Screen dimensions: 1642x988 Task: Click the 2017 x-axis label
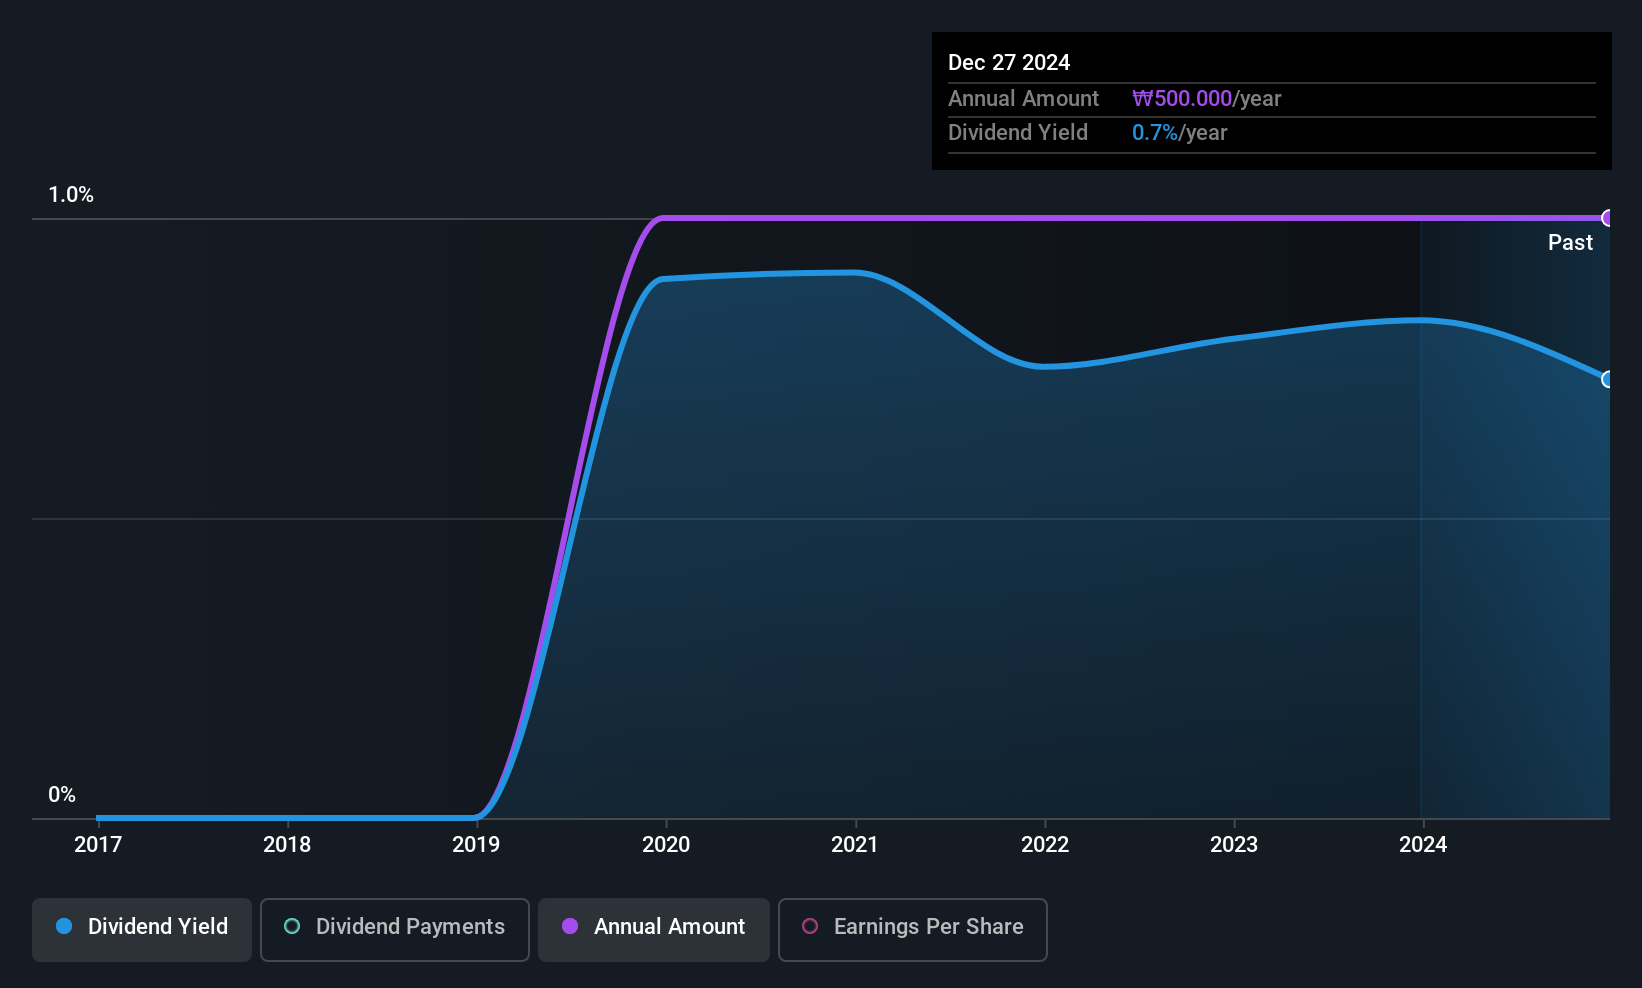(98, 844)
